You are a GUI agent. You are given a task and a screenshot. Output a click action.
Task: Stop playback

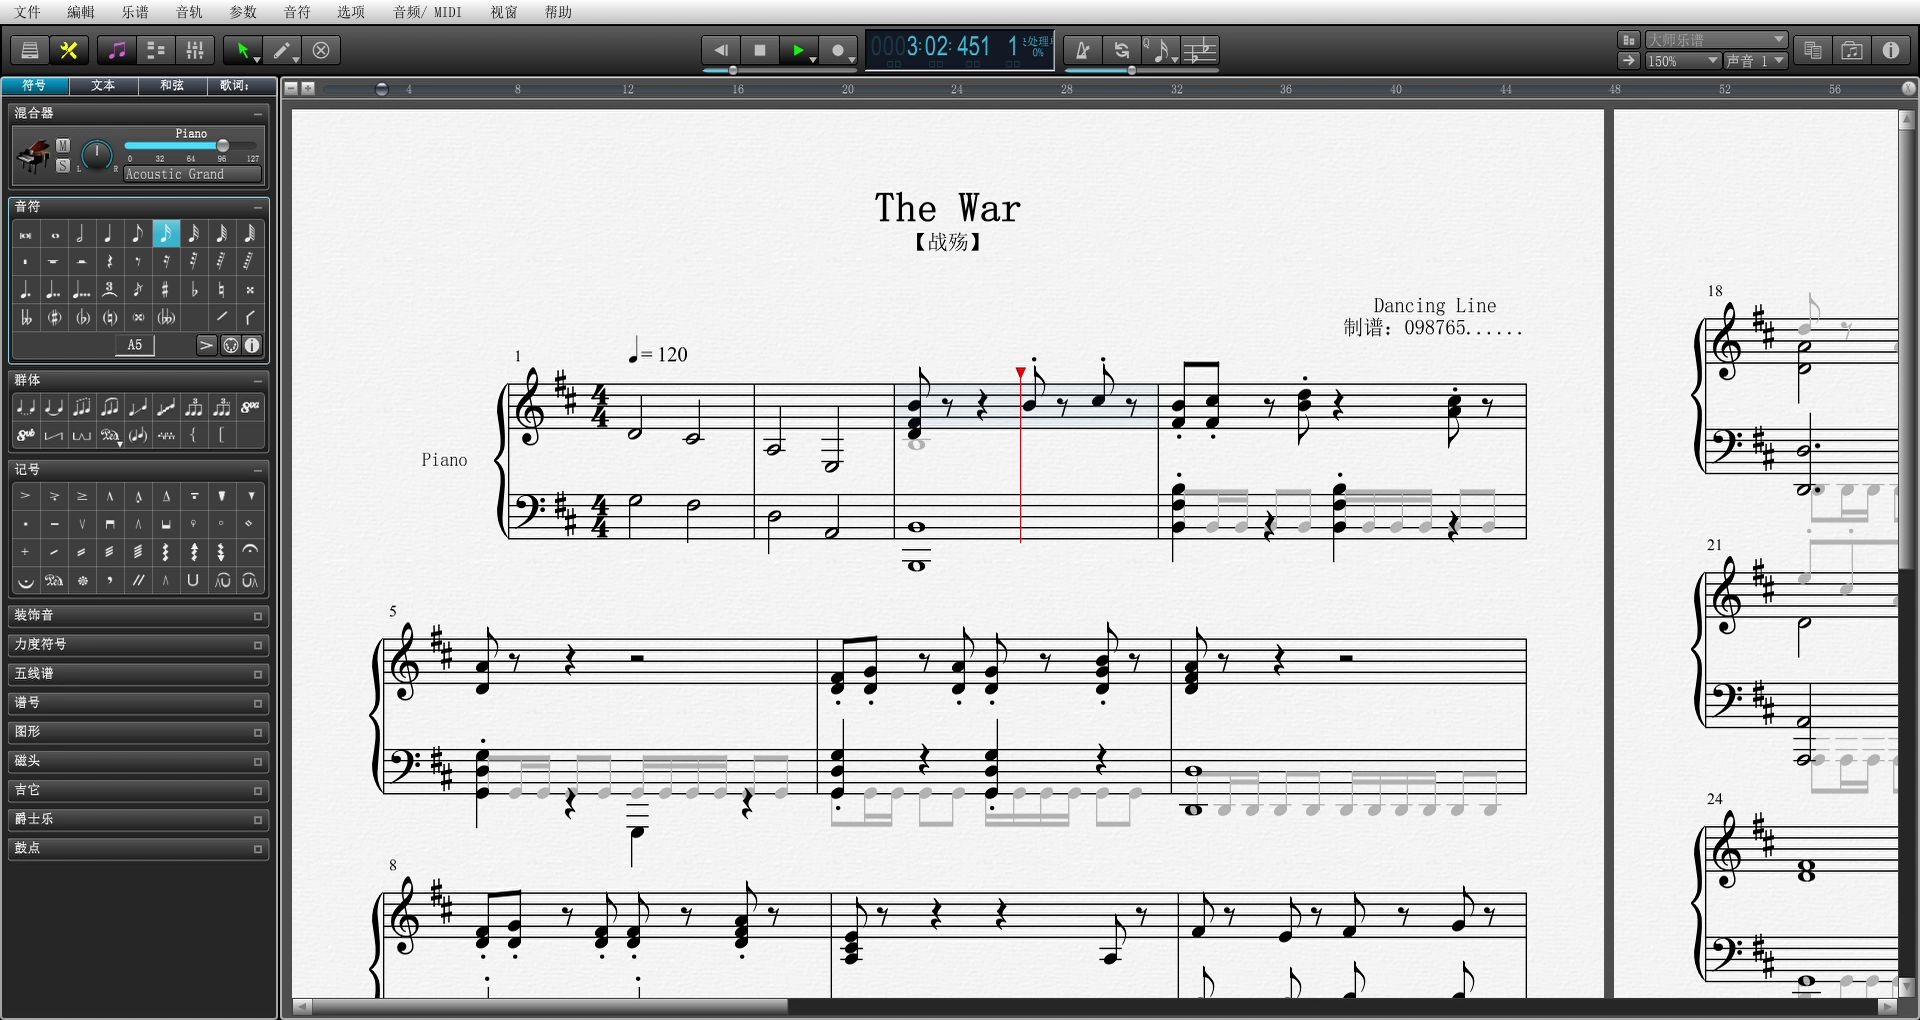pyautogui.click(x=760, y=50)
